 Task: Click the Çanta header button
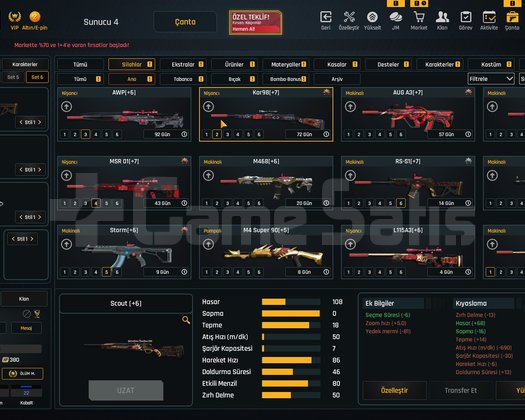tap(185, 22)
